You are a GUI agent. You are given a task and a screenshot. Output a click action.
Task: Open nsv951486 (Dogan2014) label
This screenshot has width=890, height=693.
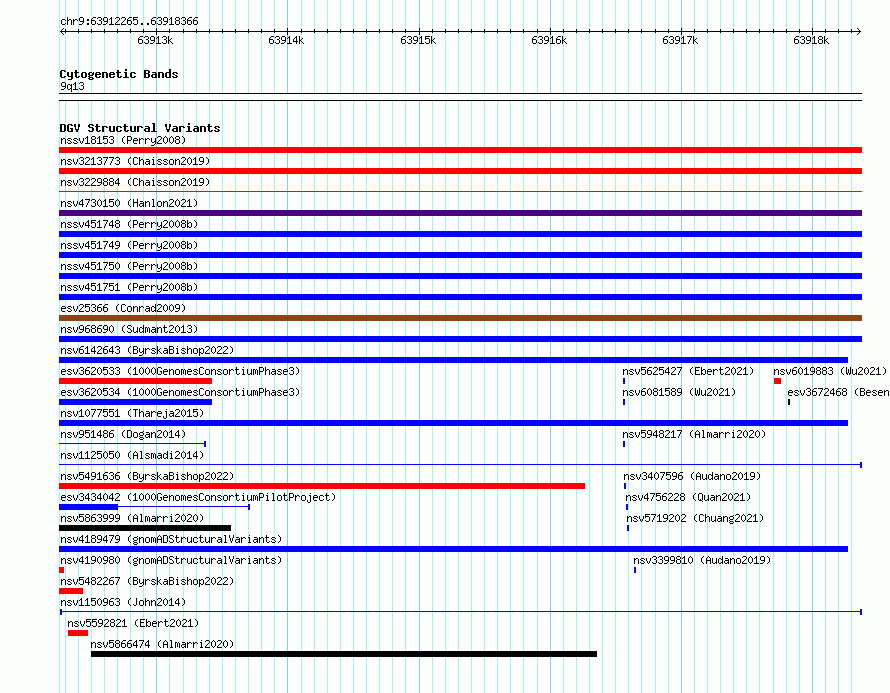(x=123, y=434)
